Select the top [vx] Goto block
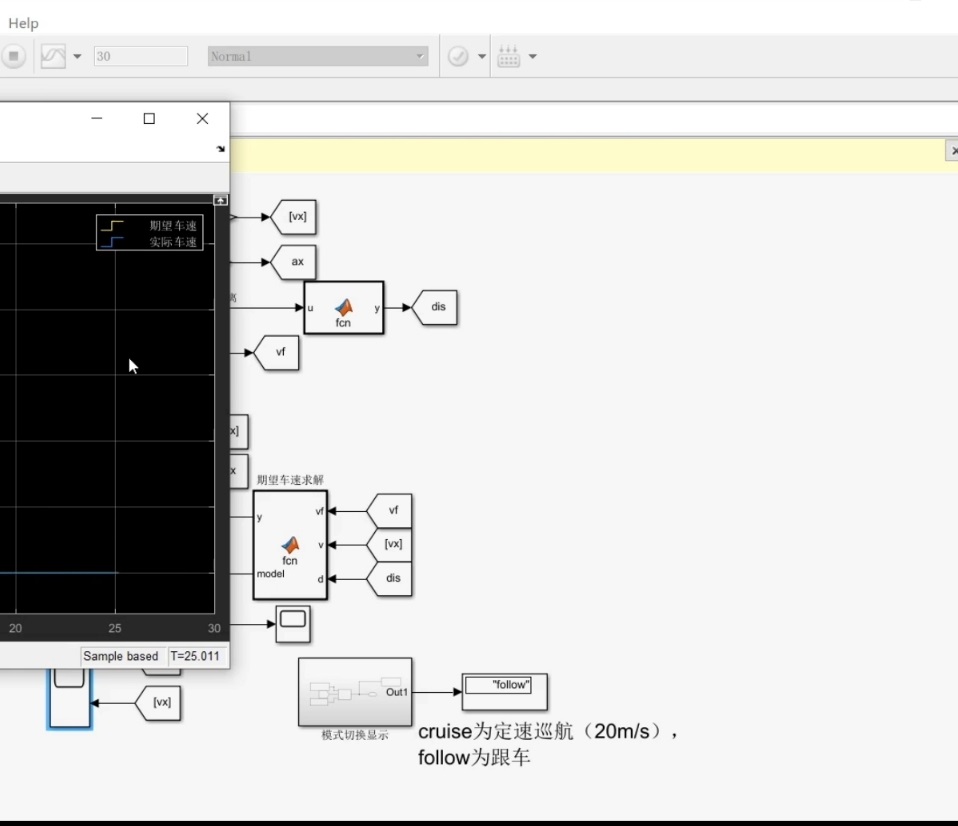 (x=294, y=217)
